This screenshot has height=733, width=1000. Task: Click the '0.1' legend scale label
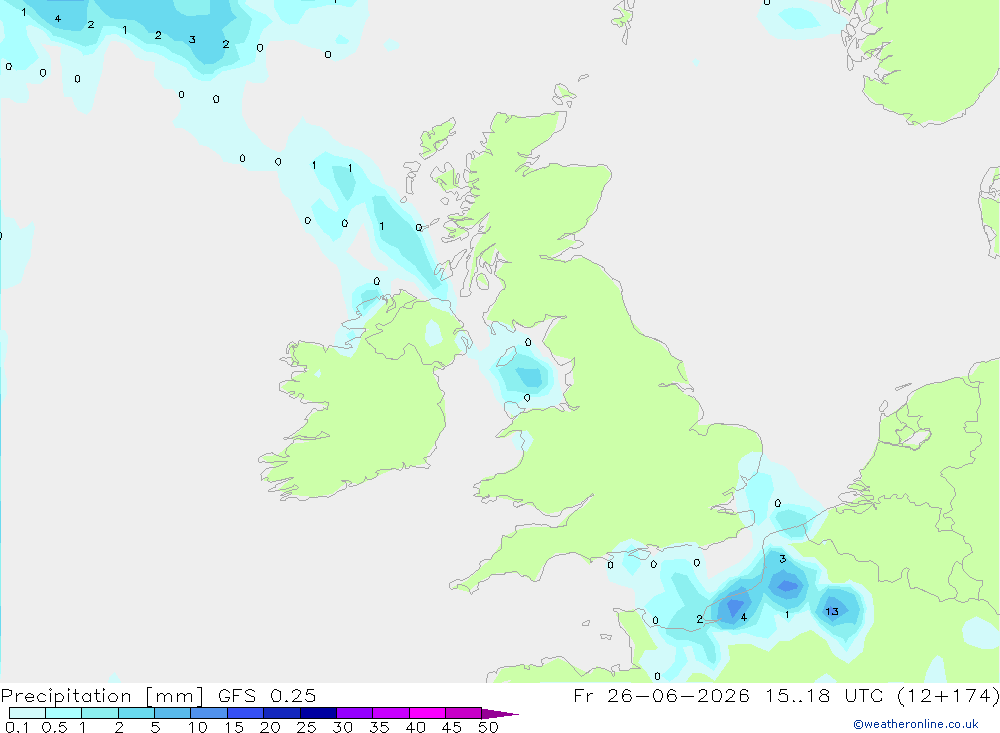[x=17, y=727]
